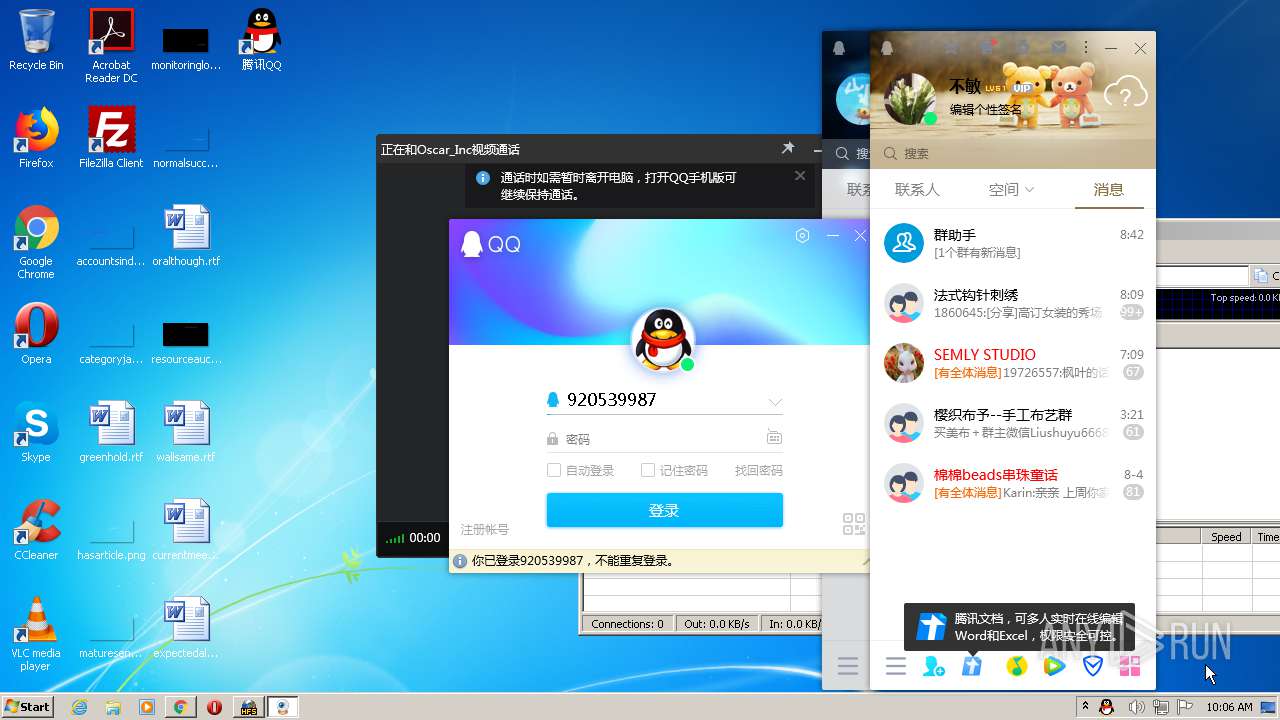Open the Recycle Bin
This screenshot has width=1280, height=720.
(x=36, y=40)
